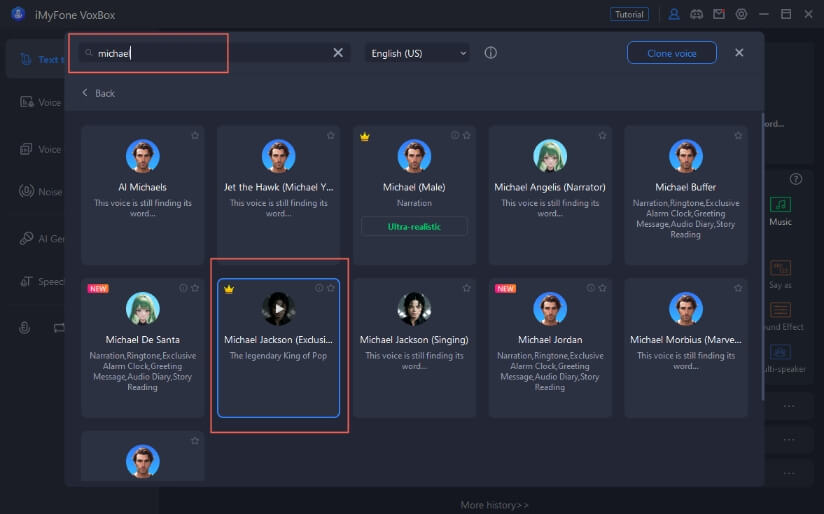Open info icon on Michael (Male) card

point(455,135)
